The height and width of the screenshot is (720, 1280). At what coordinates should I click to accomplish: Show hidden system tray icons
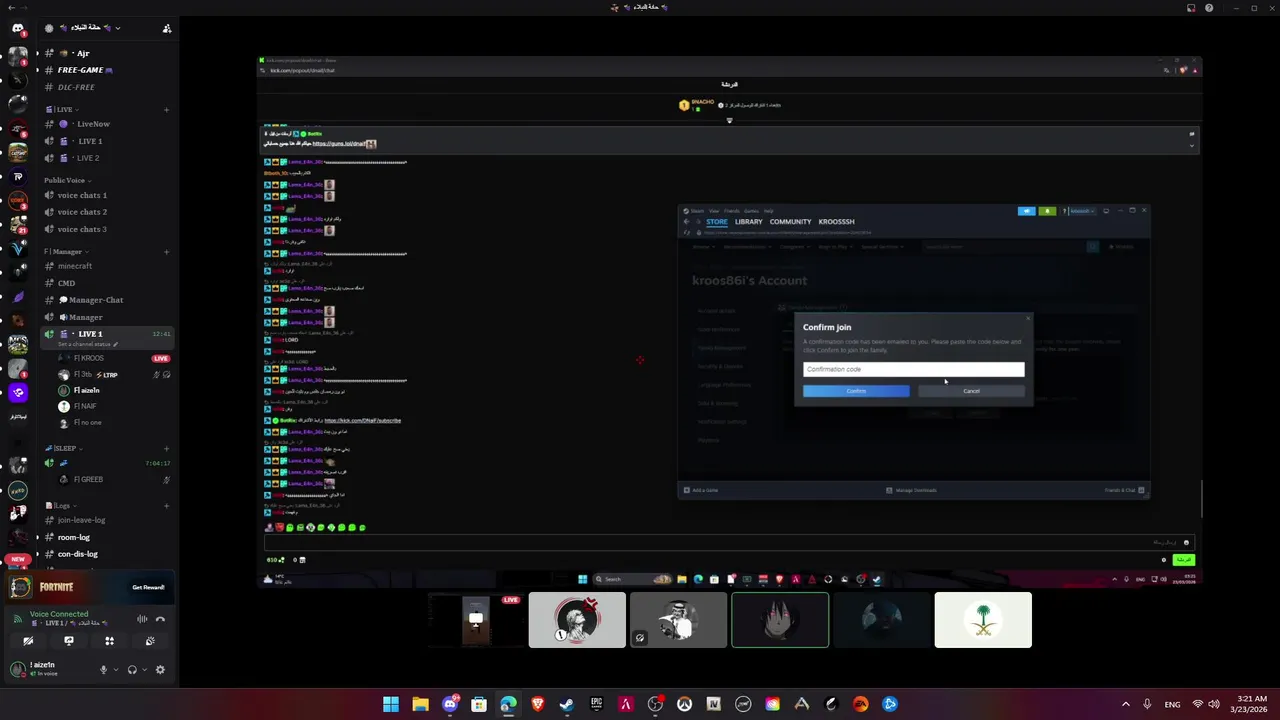1125,704
